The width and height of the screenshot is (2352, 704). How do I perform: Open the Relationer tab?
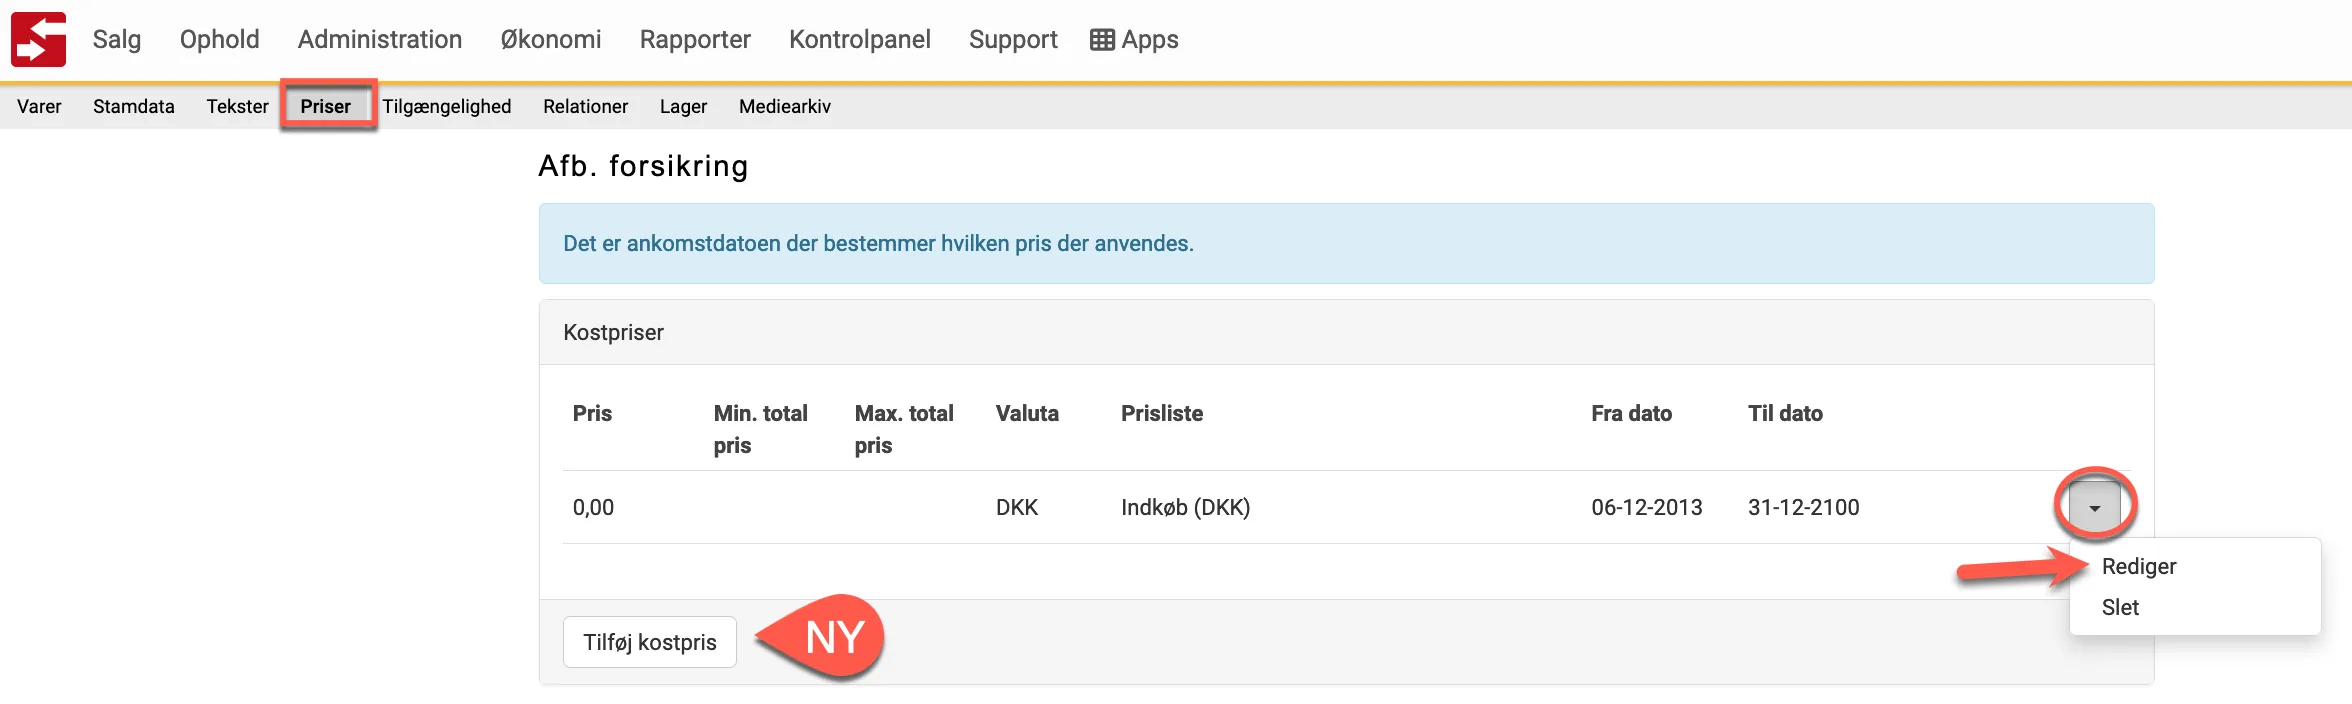click(585, 106)
